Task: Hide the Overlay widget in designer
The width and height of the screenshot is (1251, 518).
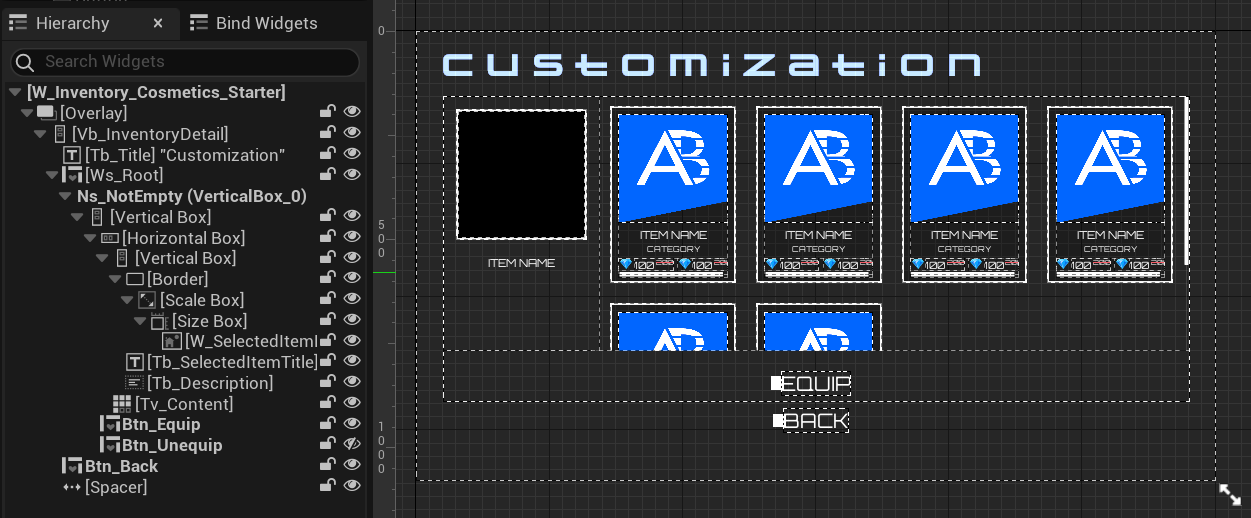Action: tap(351, 113)
